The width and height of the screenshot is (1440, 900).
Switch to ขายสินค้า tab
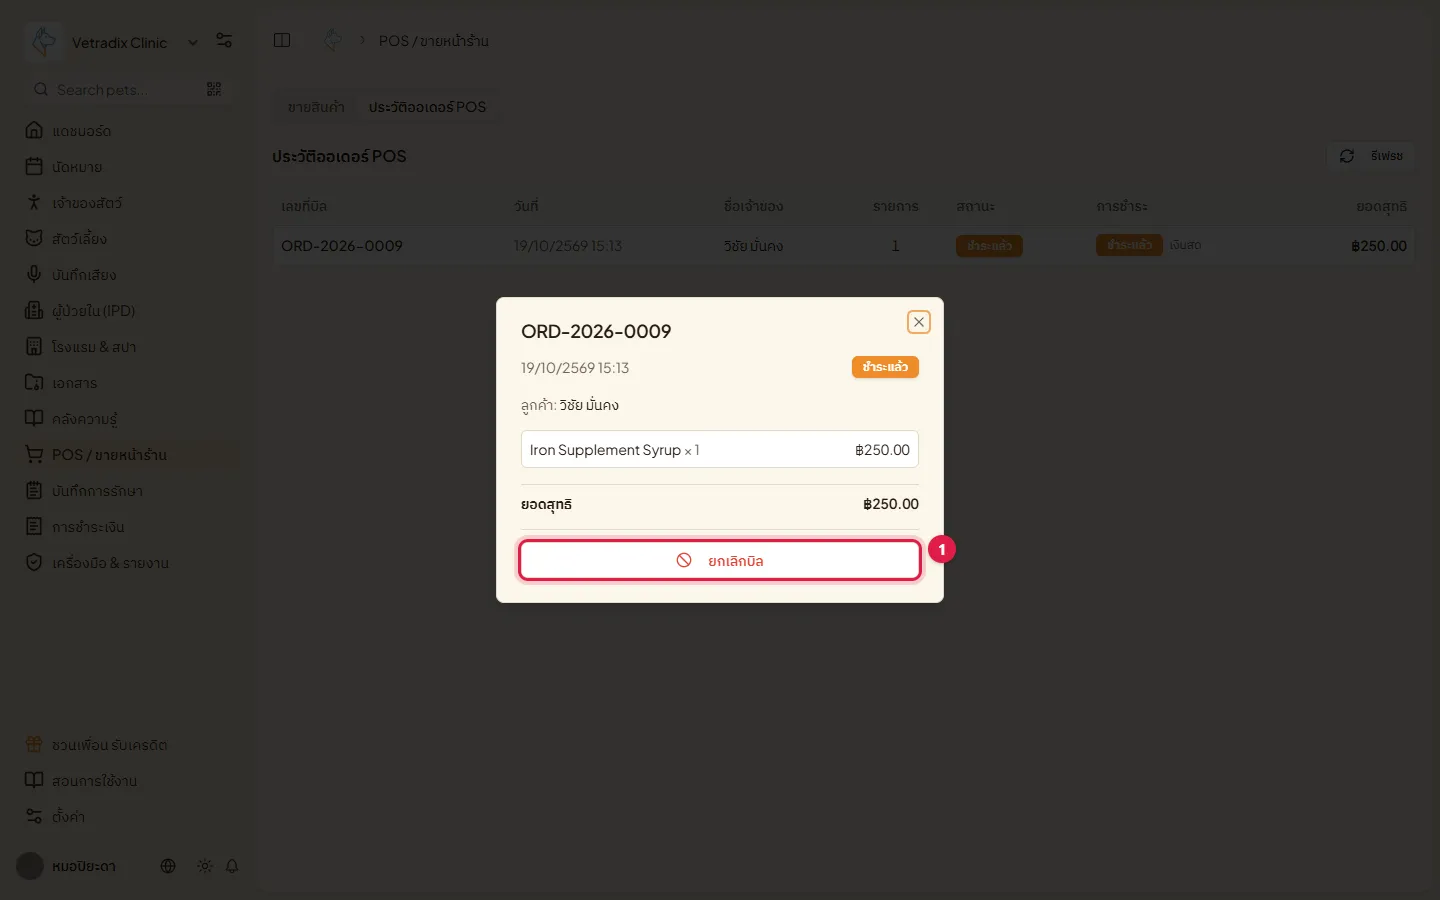(316, 107)
